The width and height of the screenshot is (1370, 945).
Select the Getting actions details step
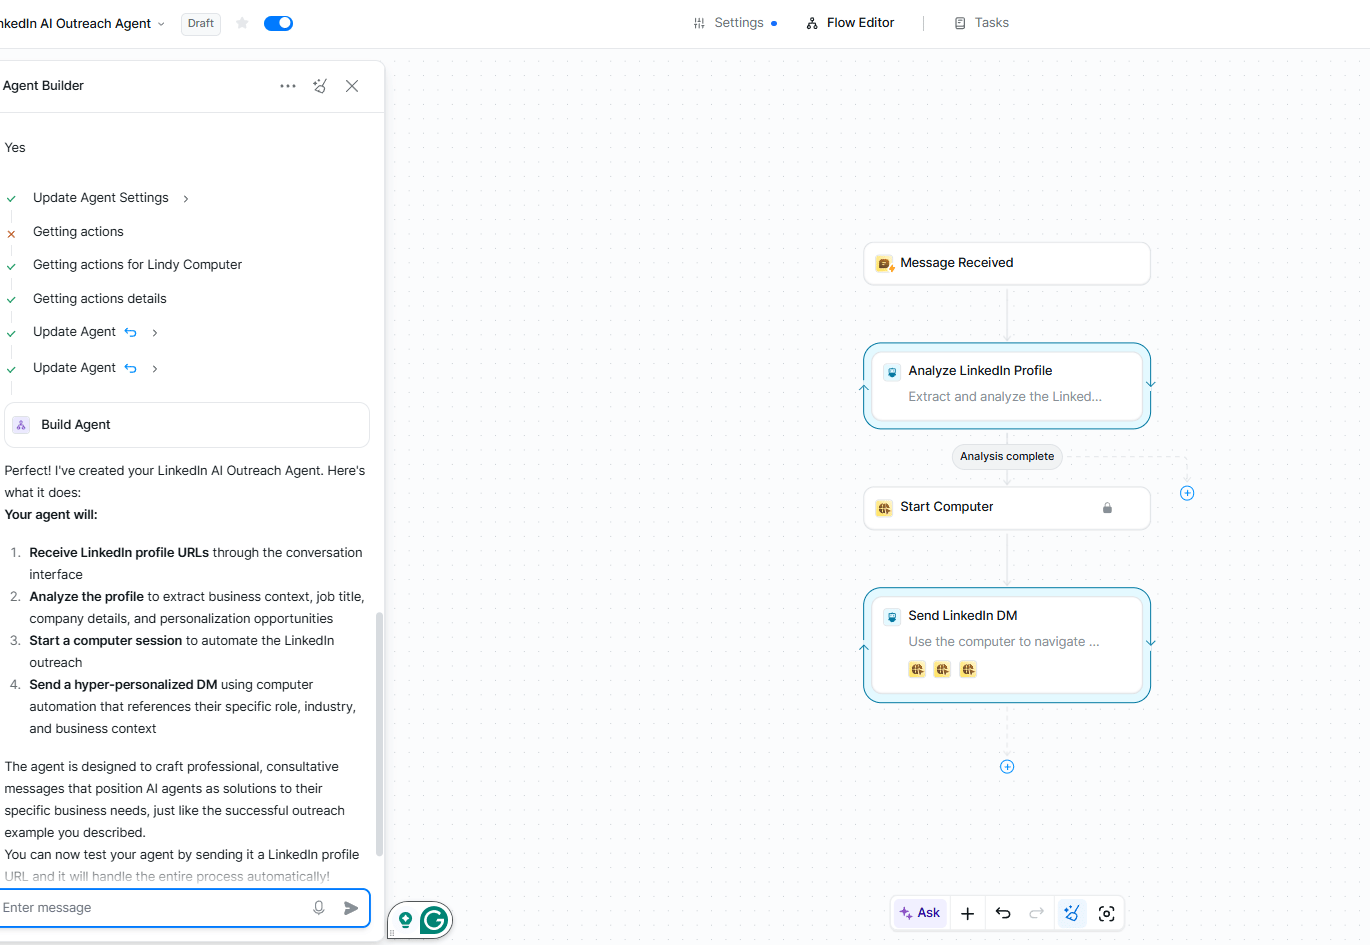pos(99,299)
